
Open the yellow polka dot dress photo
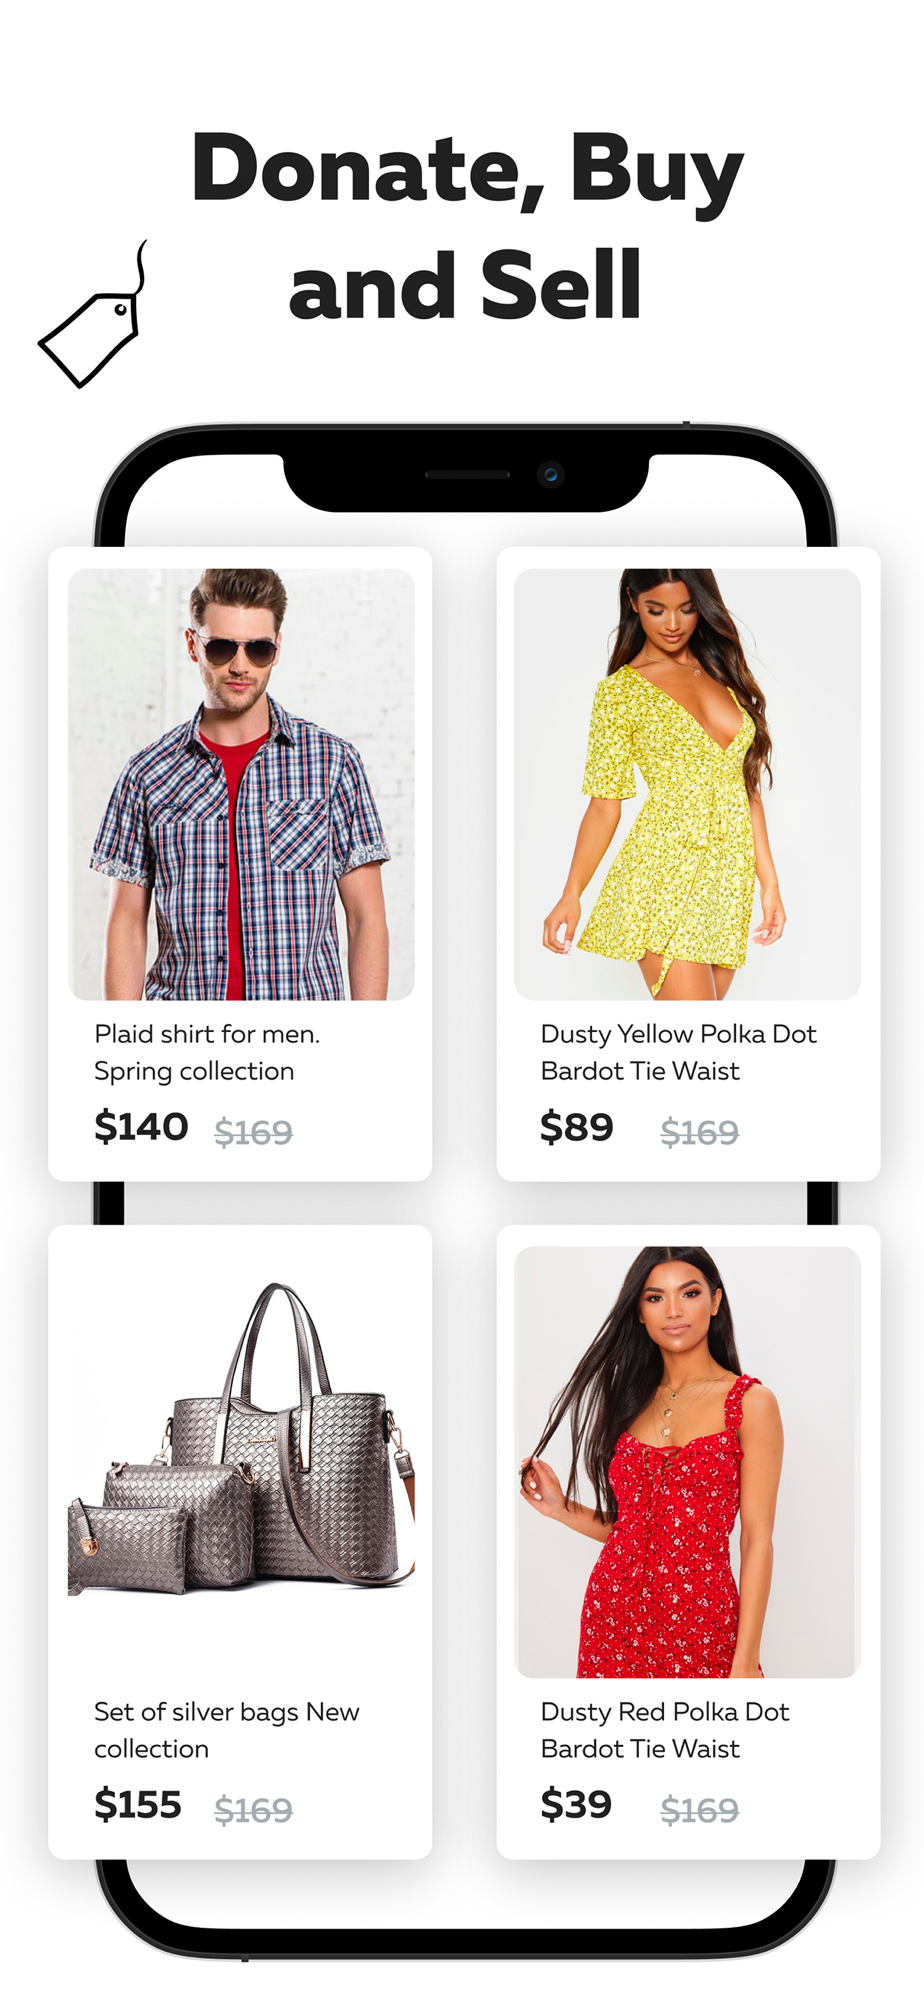click(x=687, y=784)
